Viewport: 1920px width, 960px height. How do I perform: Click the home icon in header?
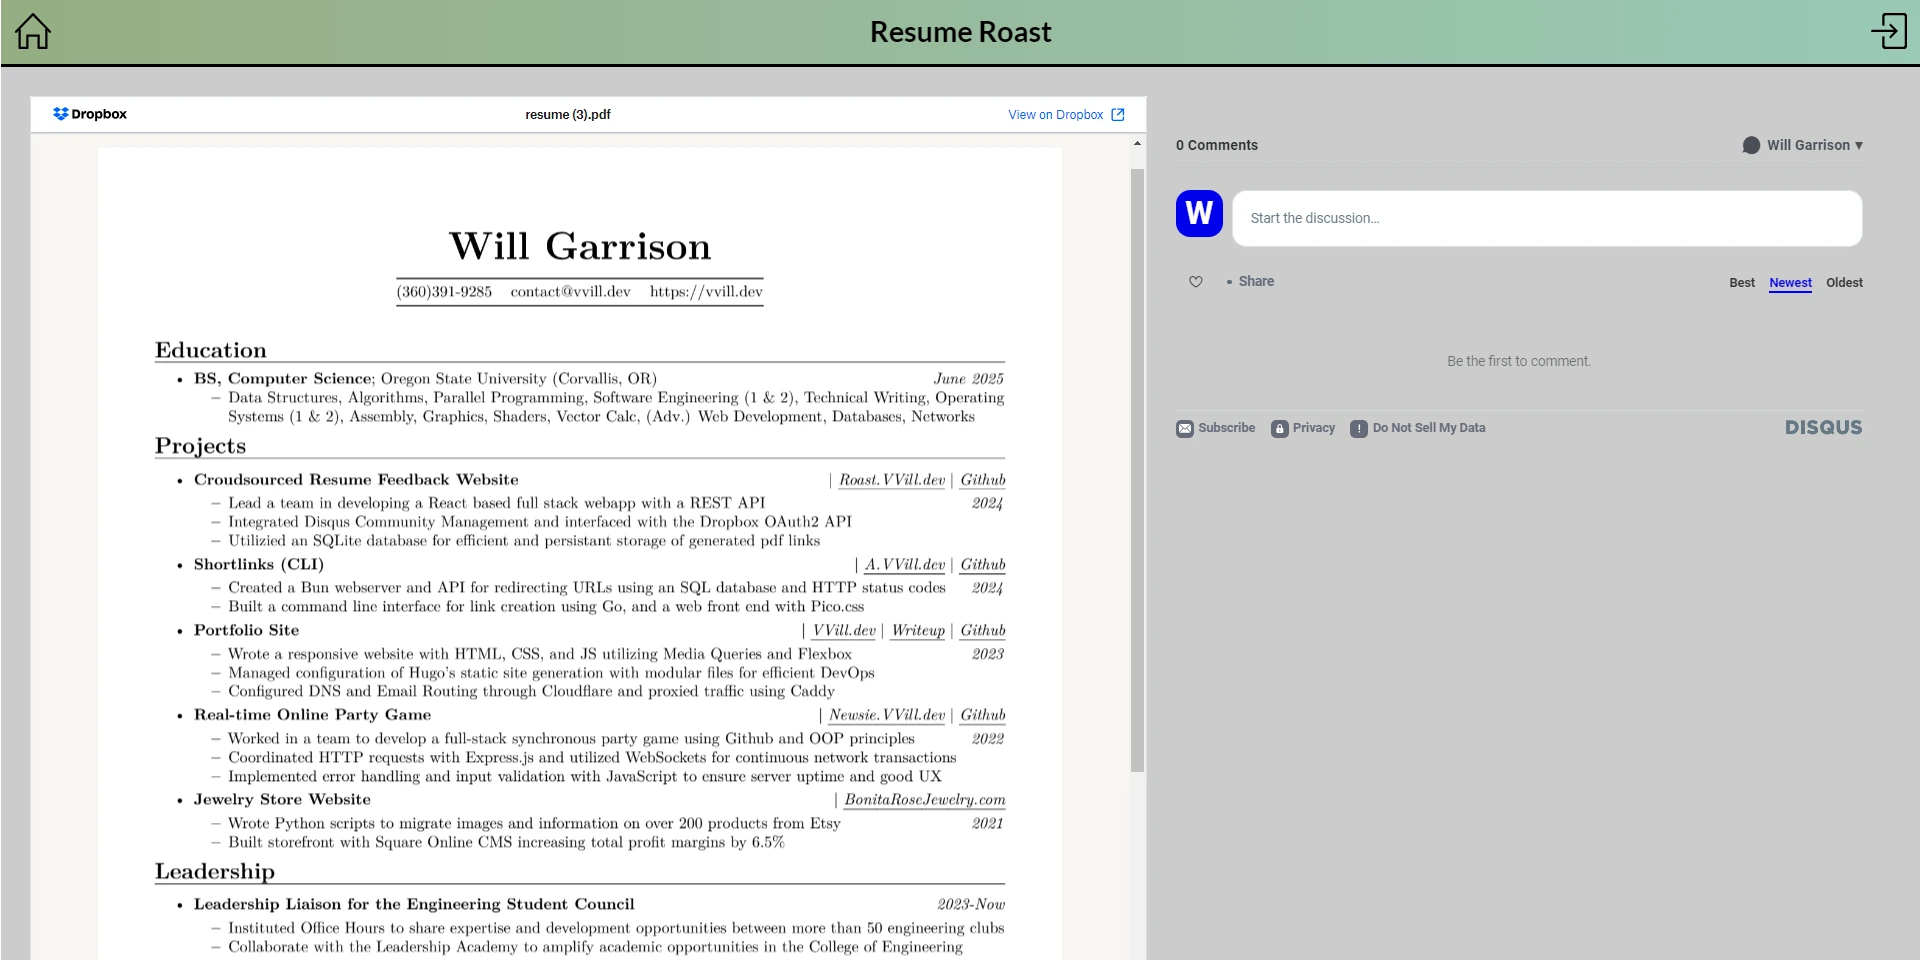(x=33, y=32)
